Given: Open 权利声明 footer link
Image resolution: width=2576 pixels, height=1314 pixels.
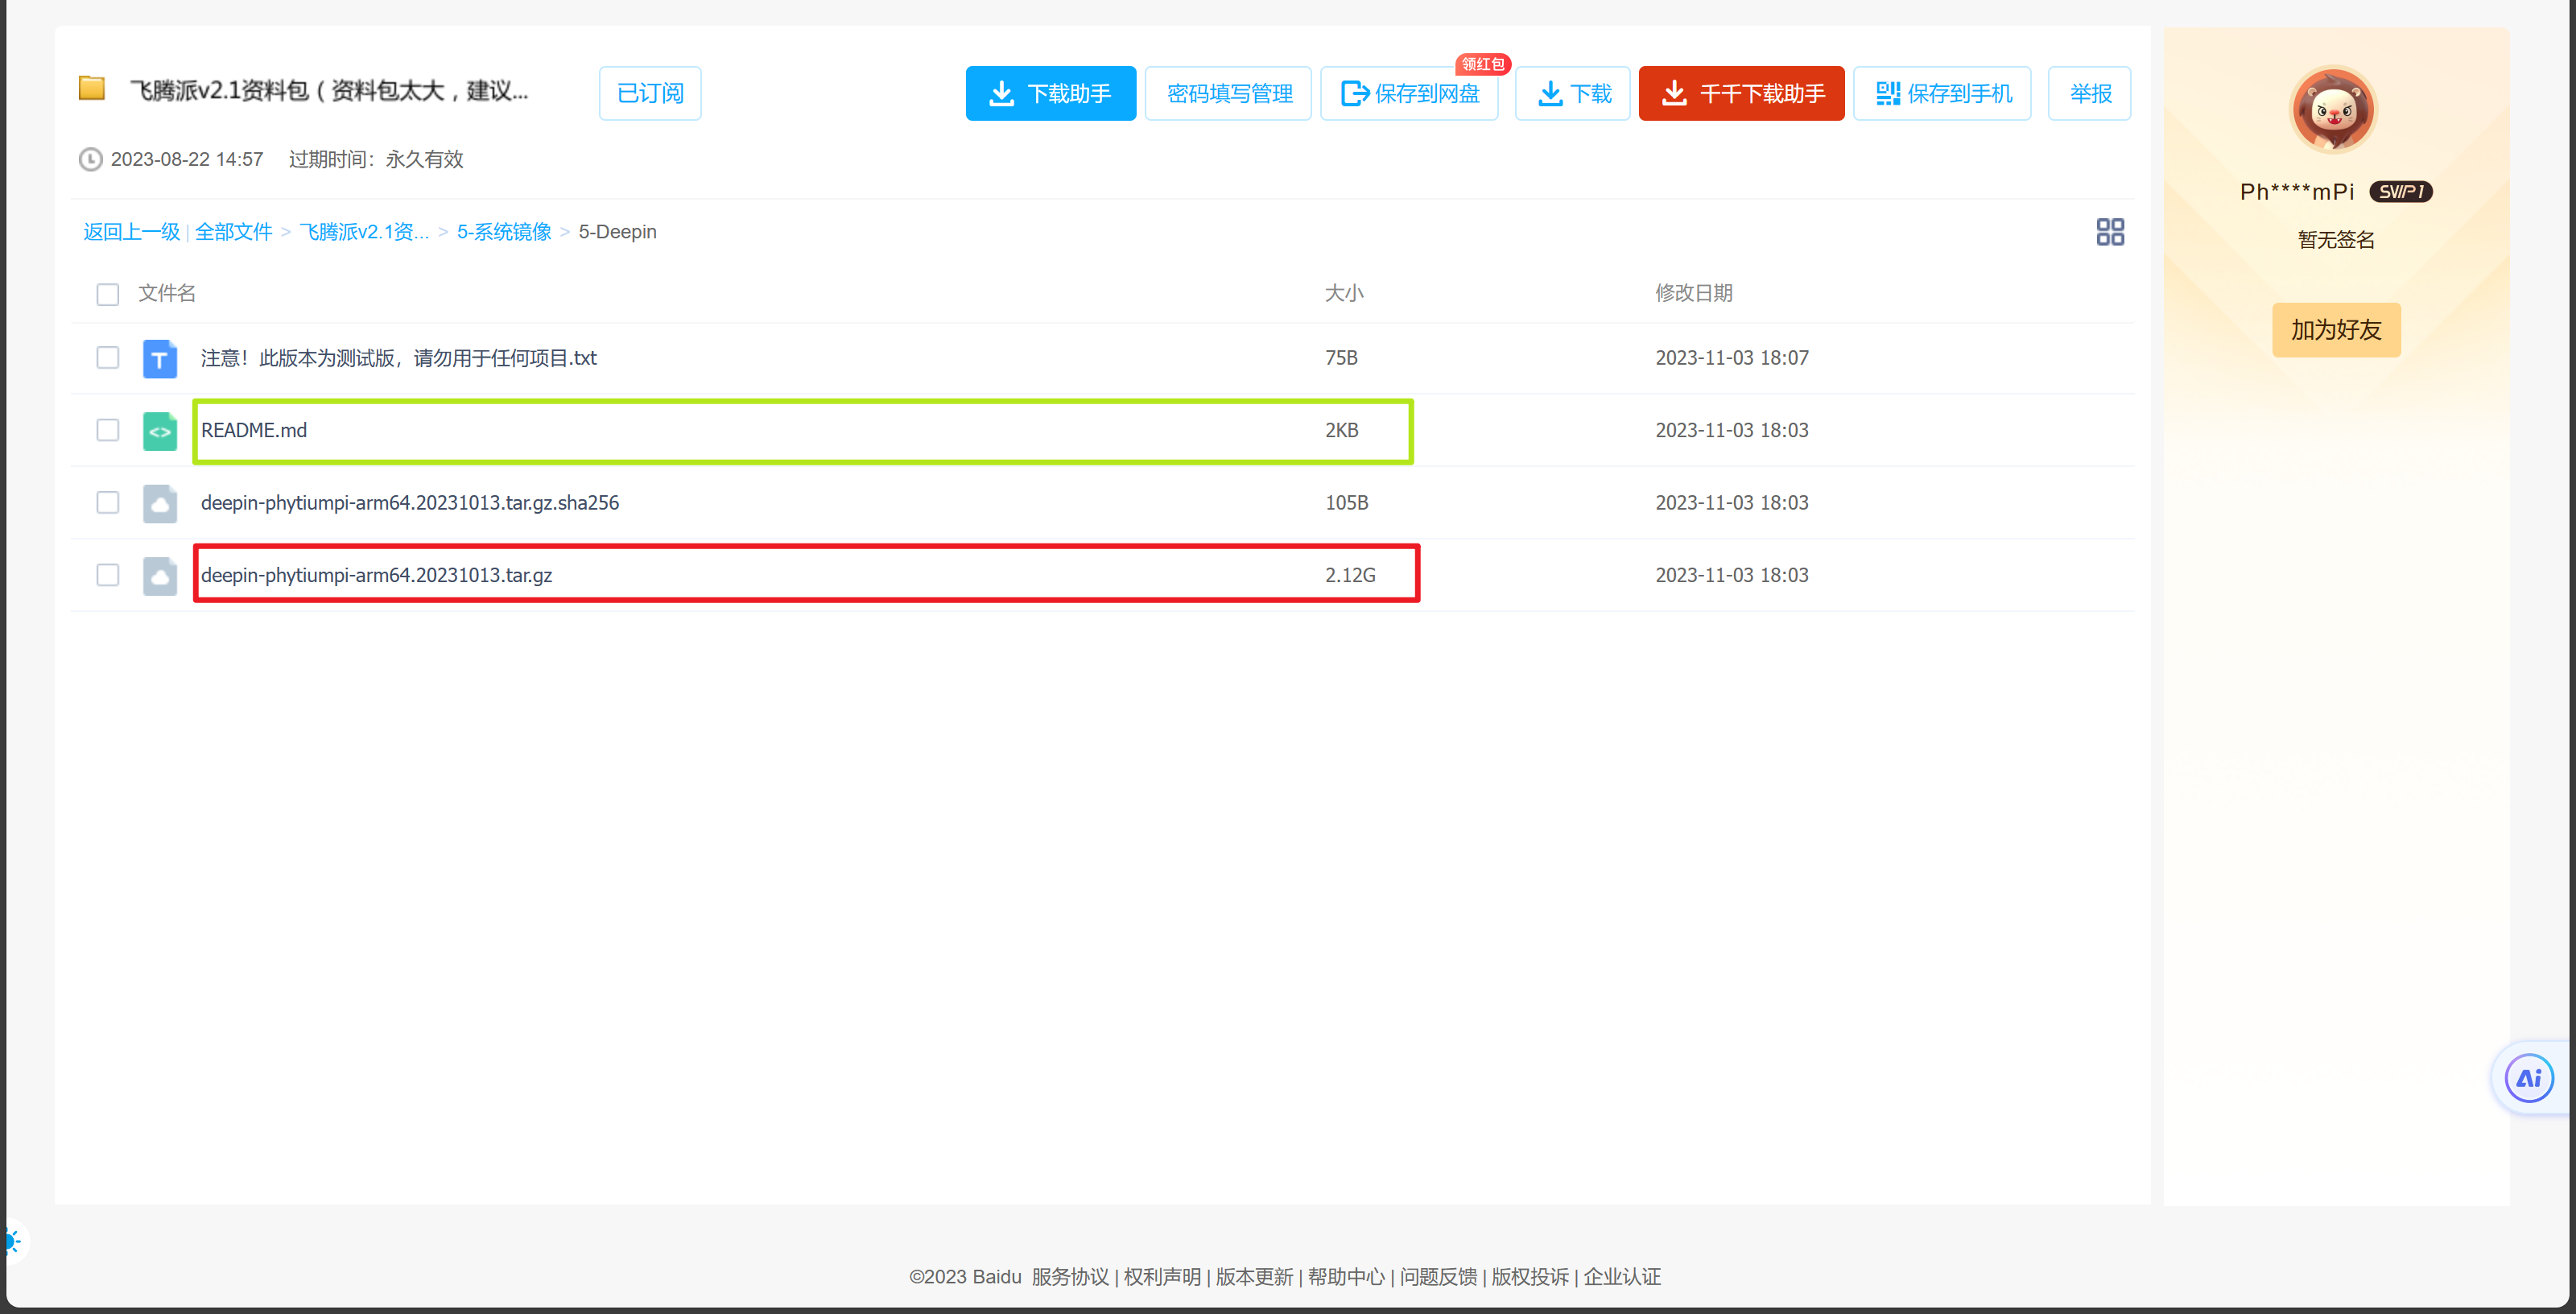Looking at the screenshot, I should pos(1162,1277).
